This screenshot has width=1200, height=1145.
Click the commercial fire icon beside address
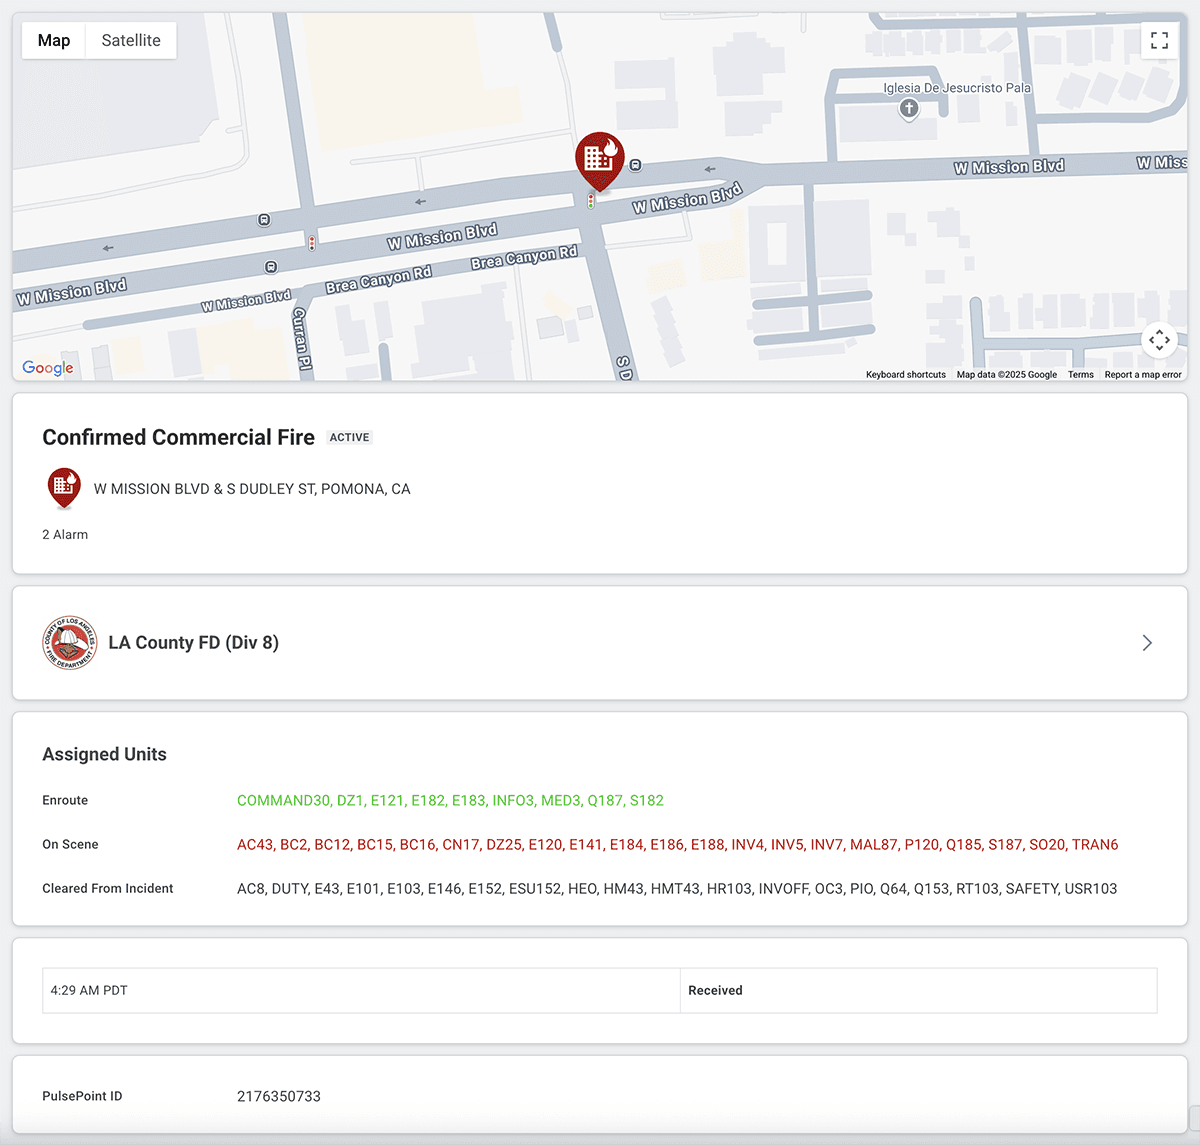pos(64,487)
